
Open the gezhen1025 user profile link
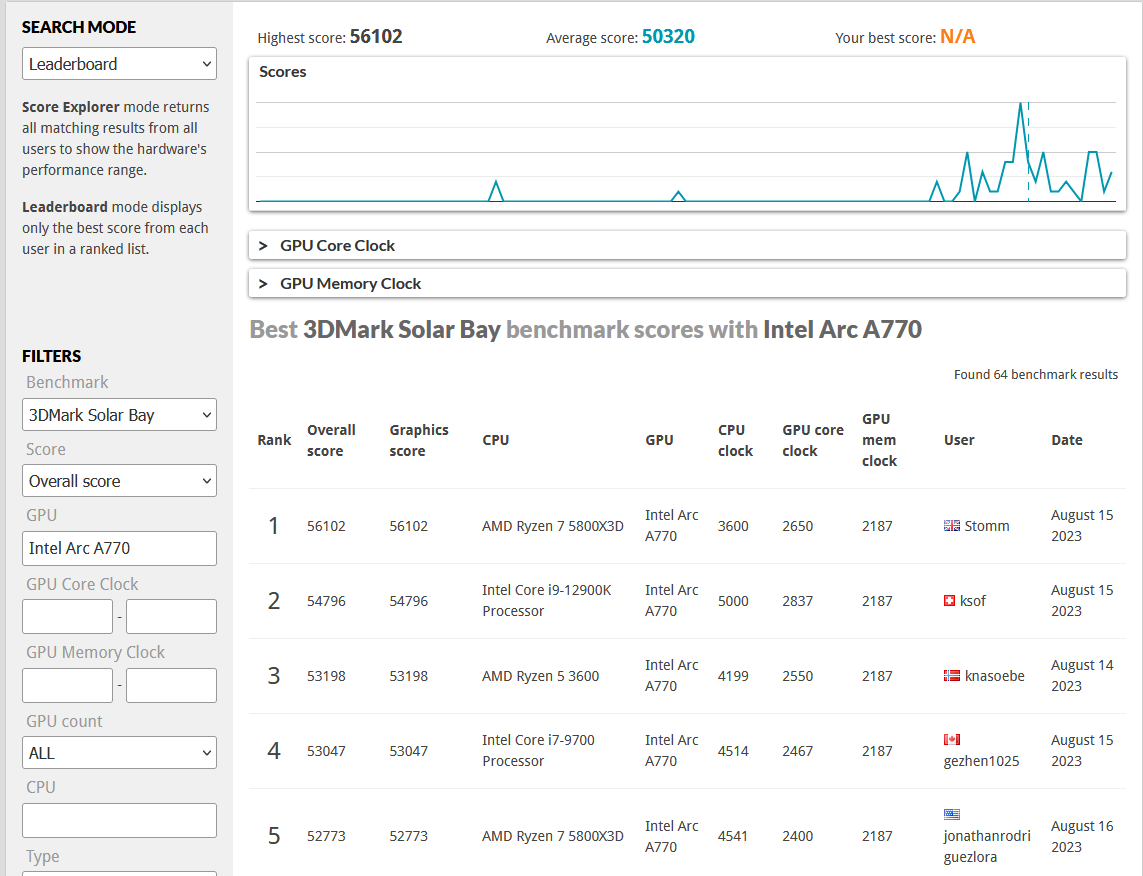(x=981, y=761)
